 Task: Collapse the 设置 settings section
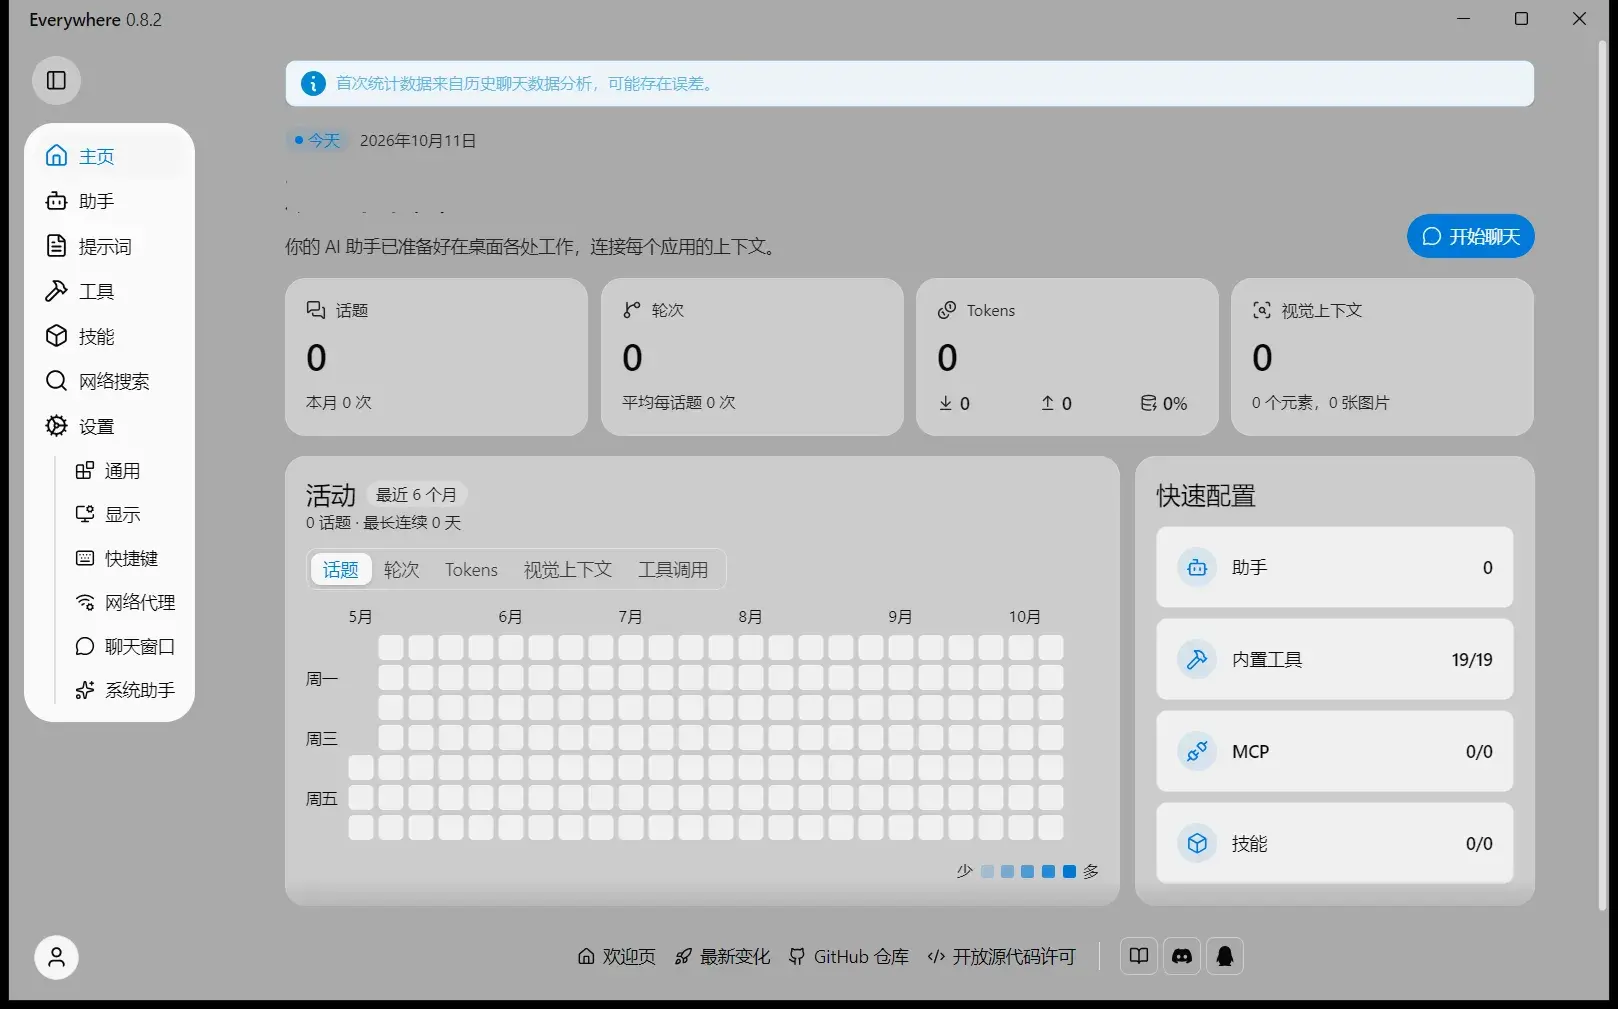pos(109,426)
